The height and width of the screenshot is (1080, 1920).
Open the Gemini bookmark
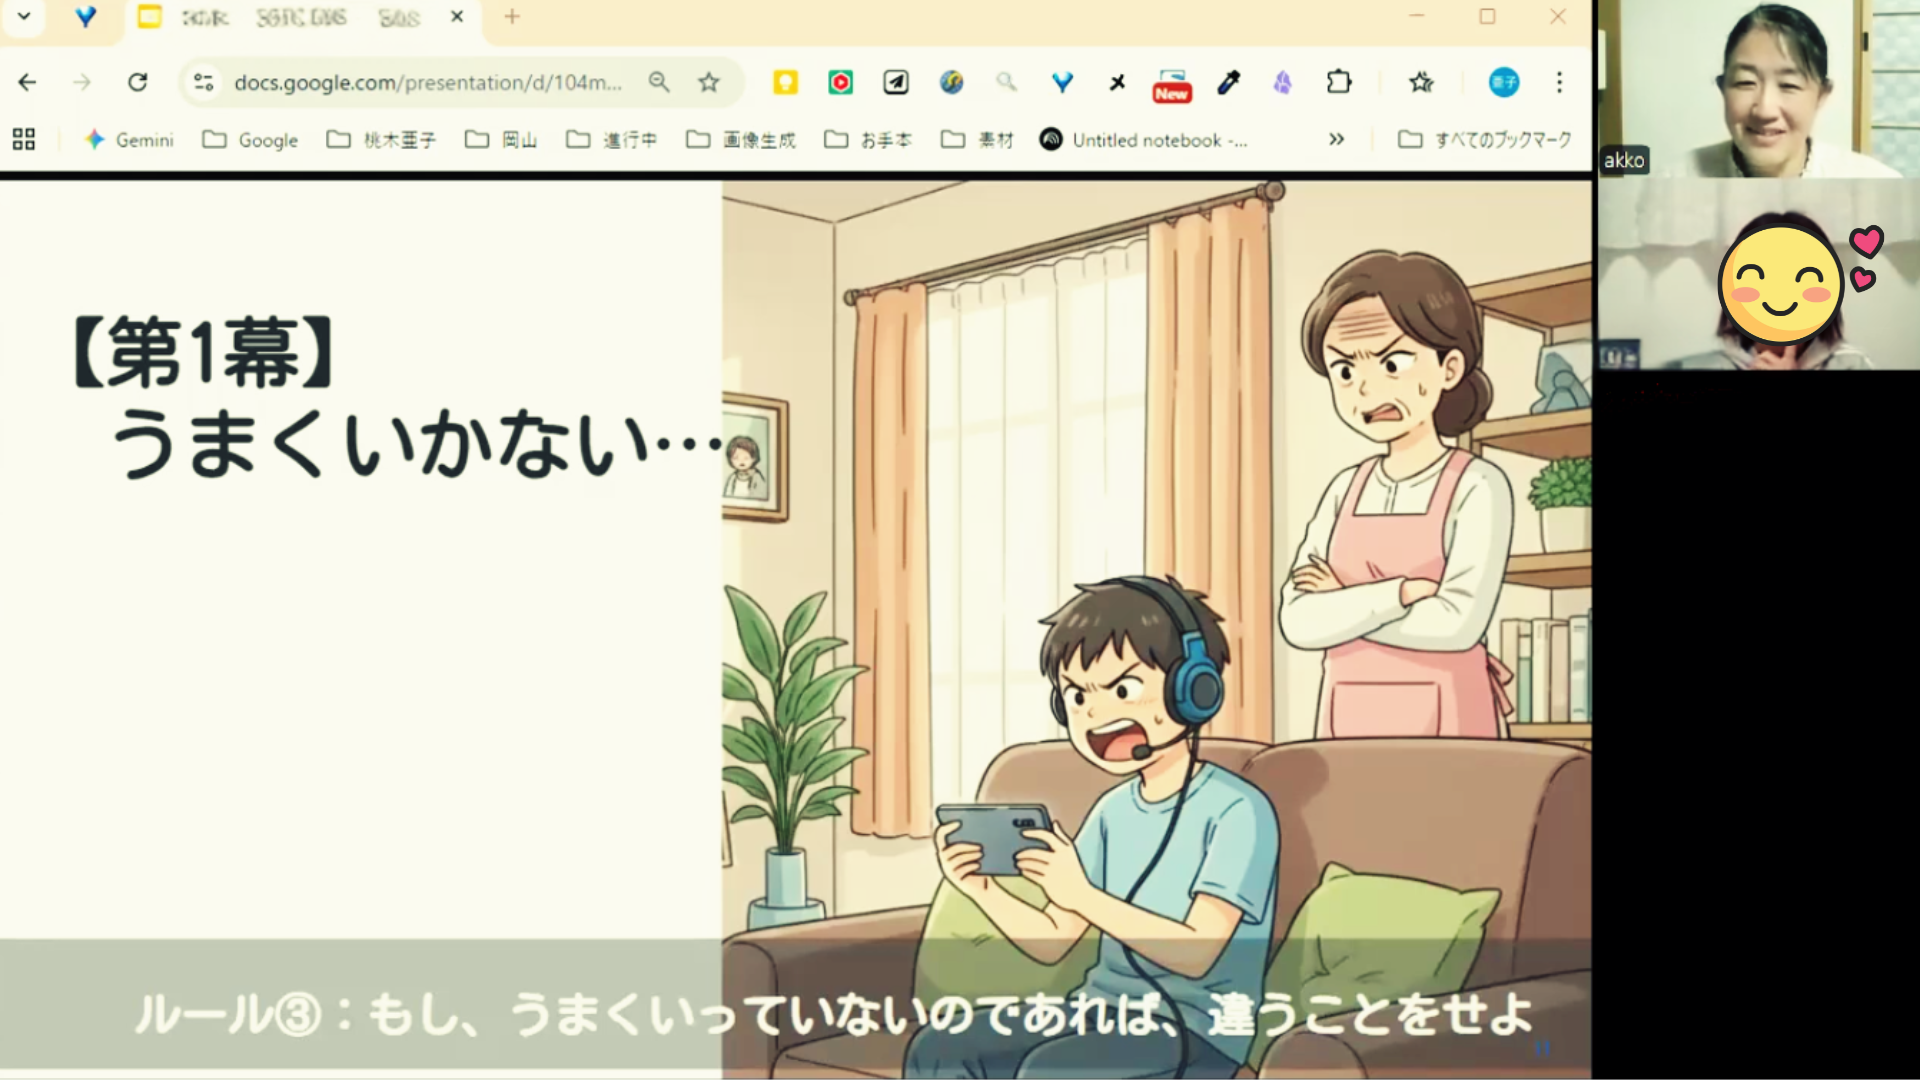(x=130, y=140)
